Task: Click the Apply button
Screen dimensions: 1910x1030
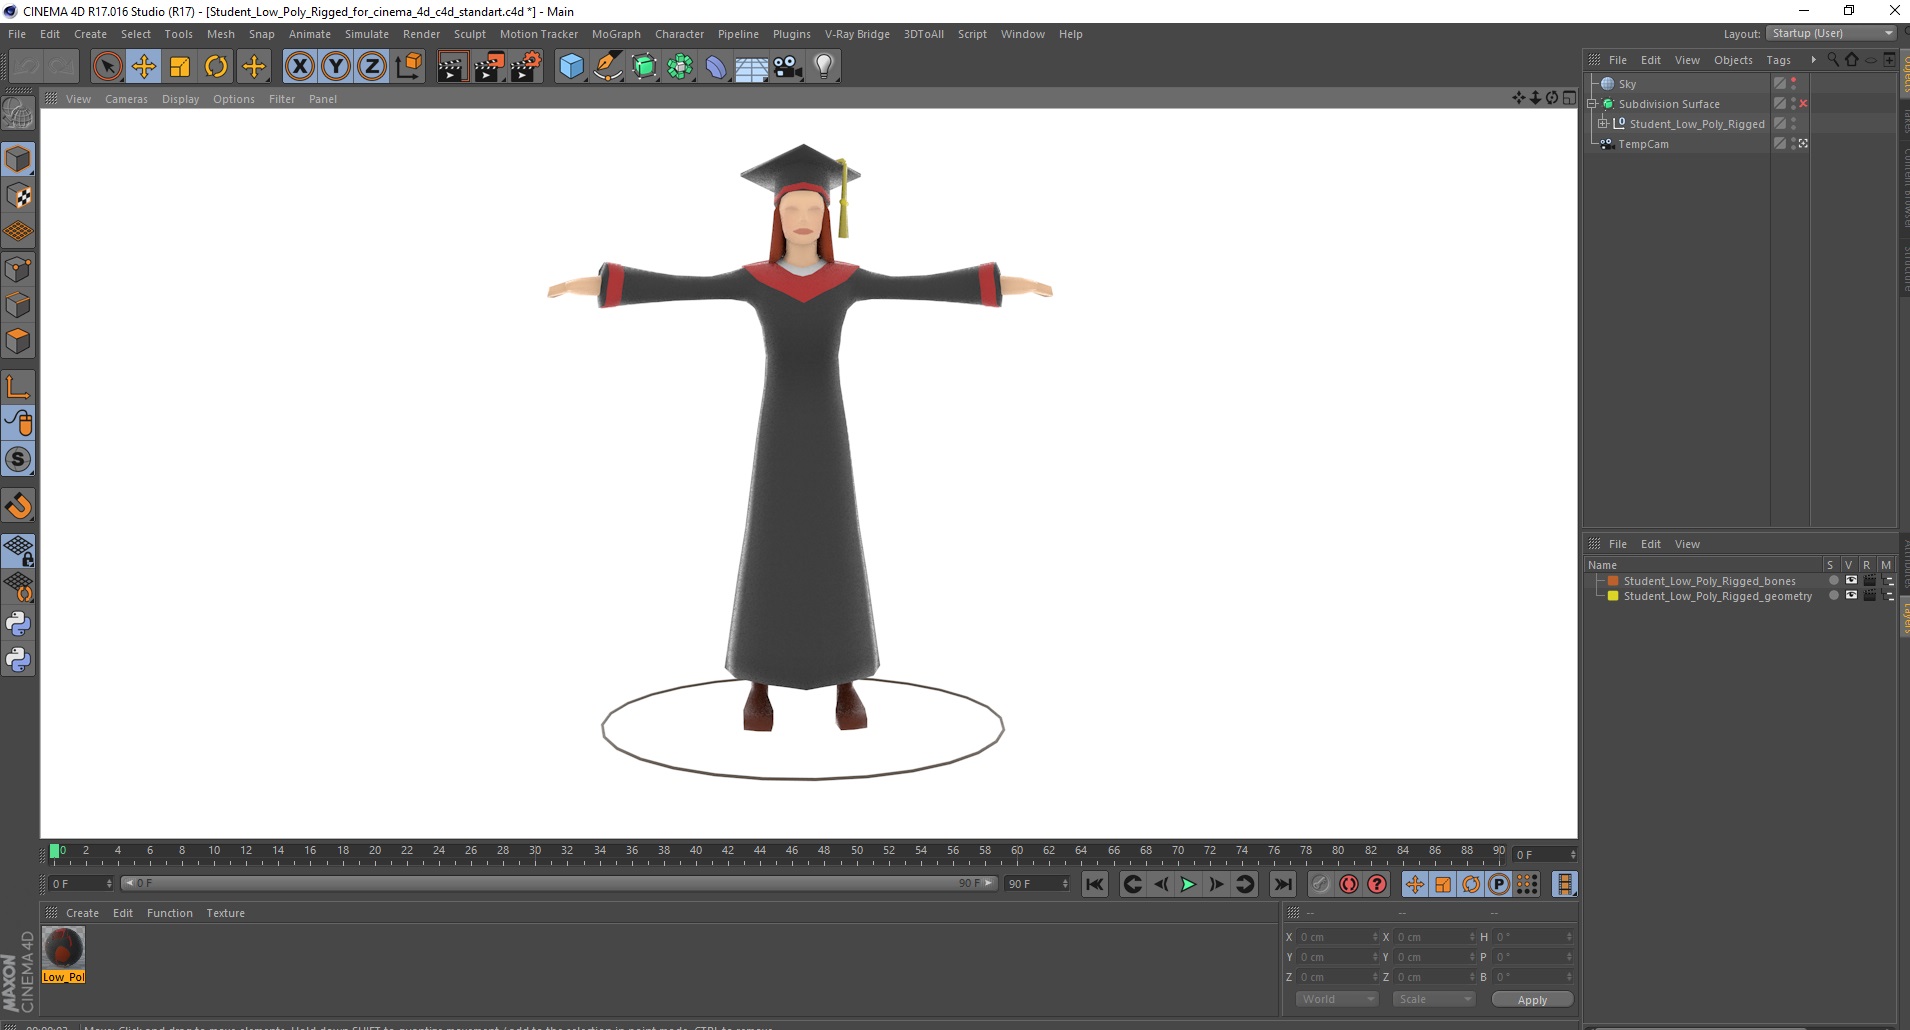Action: click(x=1532, y=1000)
